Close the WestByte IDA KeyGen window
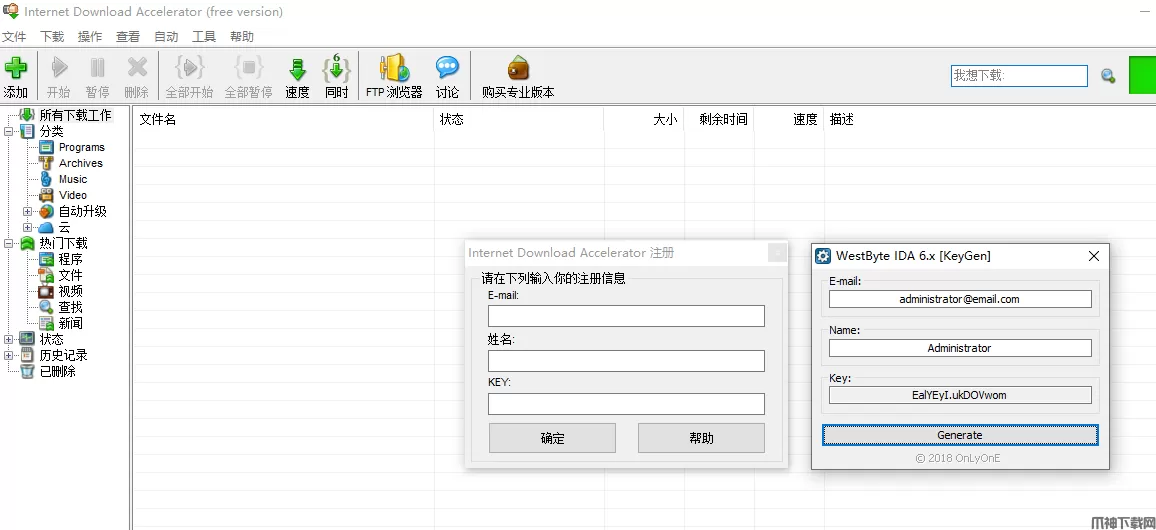The image size is (1156, 530). pyautogui.click(x=1094, y=256)
